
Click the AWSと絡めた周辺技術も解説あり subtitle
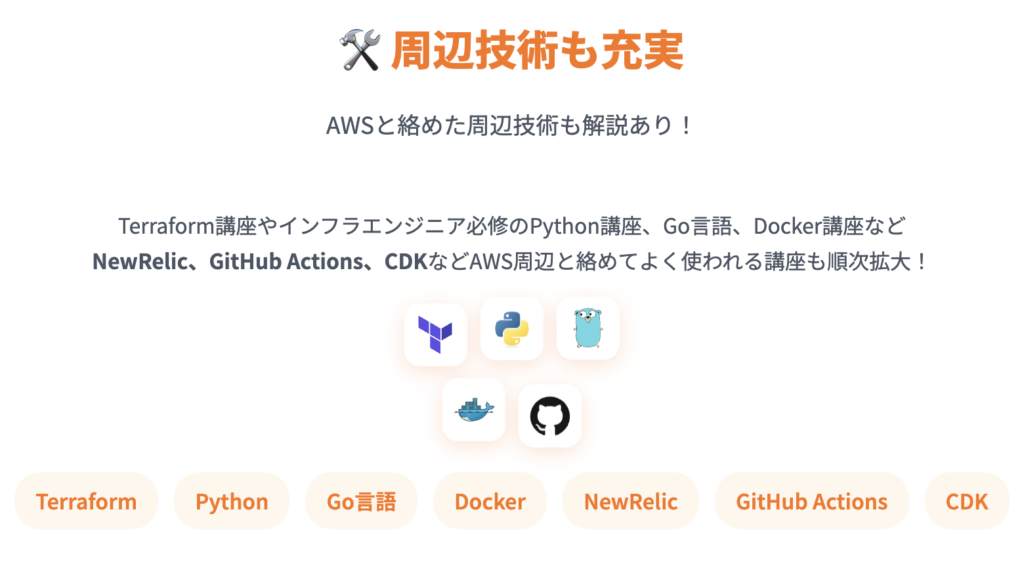511,127
